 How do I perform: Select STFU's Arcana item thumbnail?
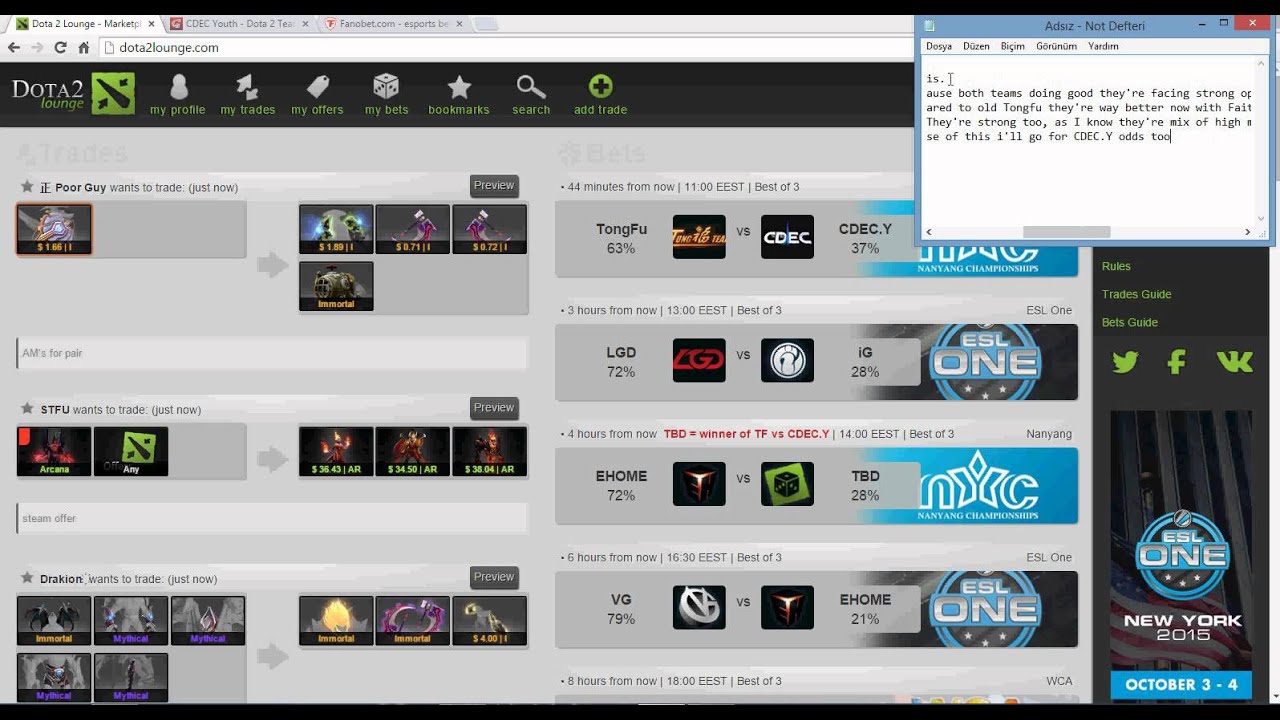[x=54, y=452]
